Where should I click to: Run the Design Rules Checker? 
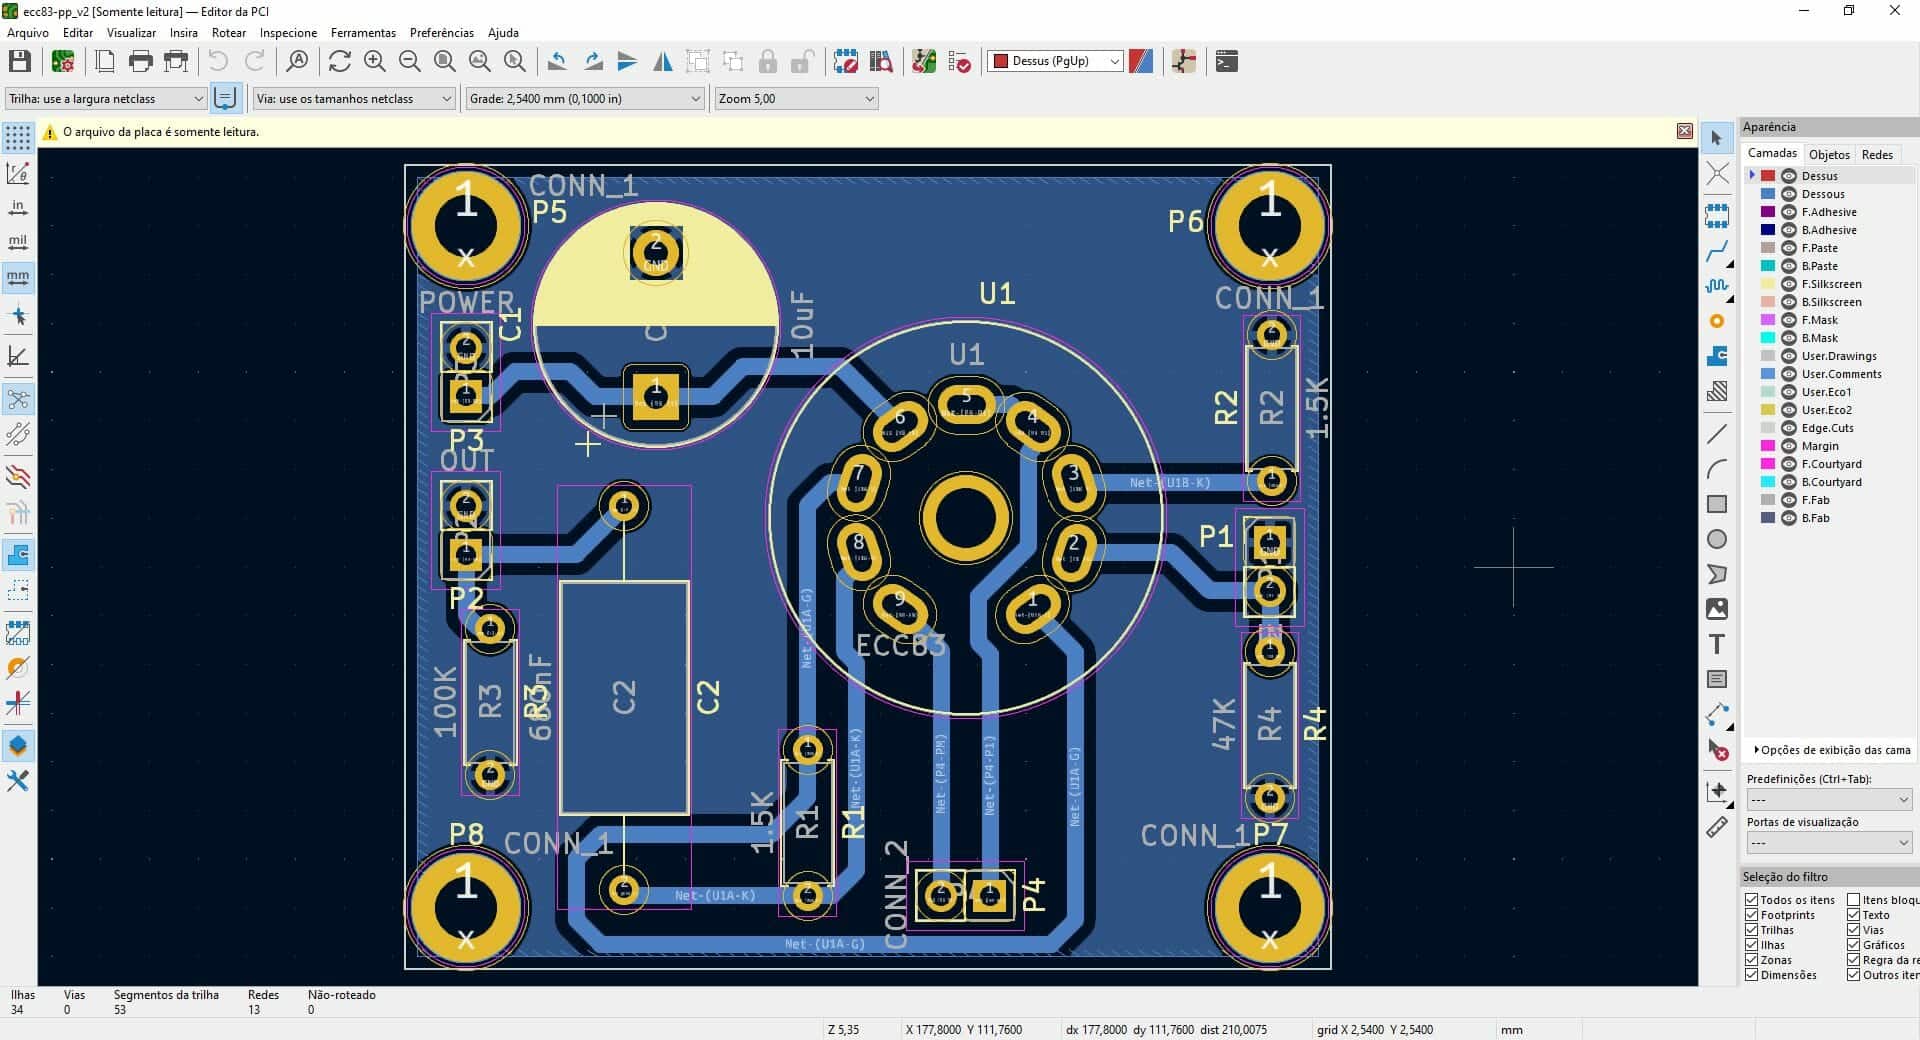(x=960, y=61)
